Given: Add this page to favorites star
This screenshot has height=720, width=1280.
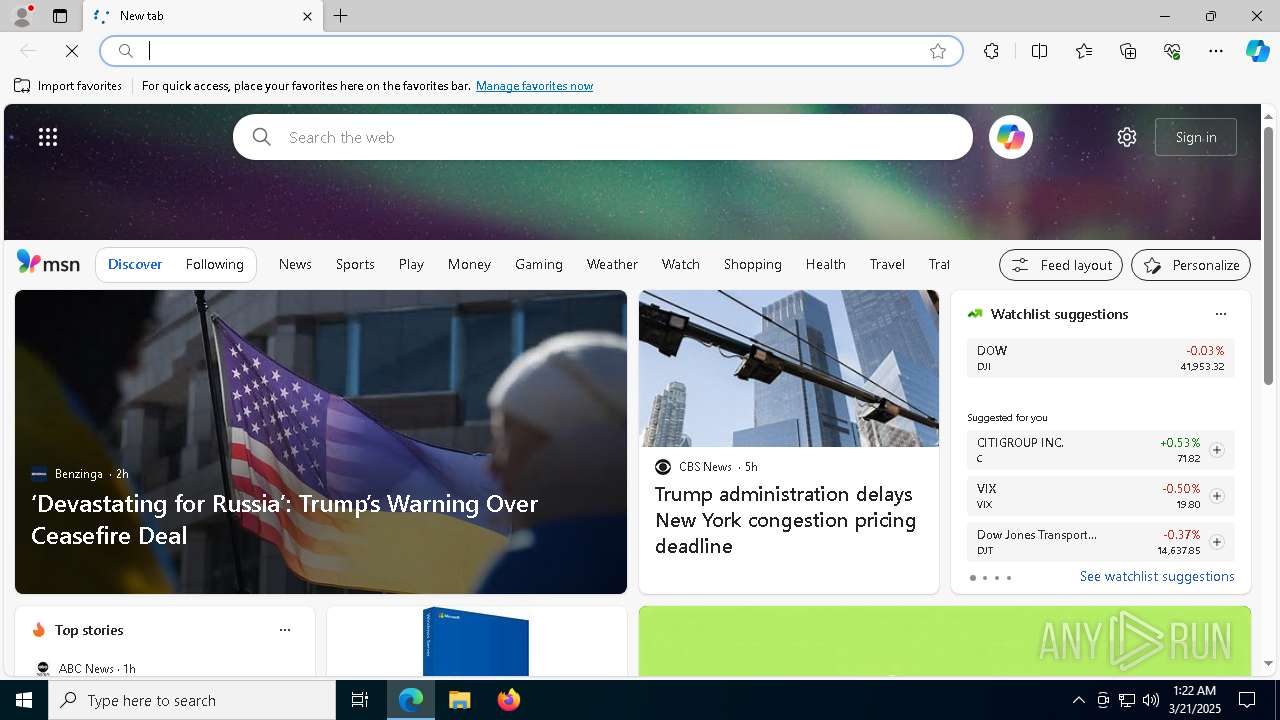Looking at the screenshot, I should point(938,51).
